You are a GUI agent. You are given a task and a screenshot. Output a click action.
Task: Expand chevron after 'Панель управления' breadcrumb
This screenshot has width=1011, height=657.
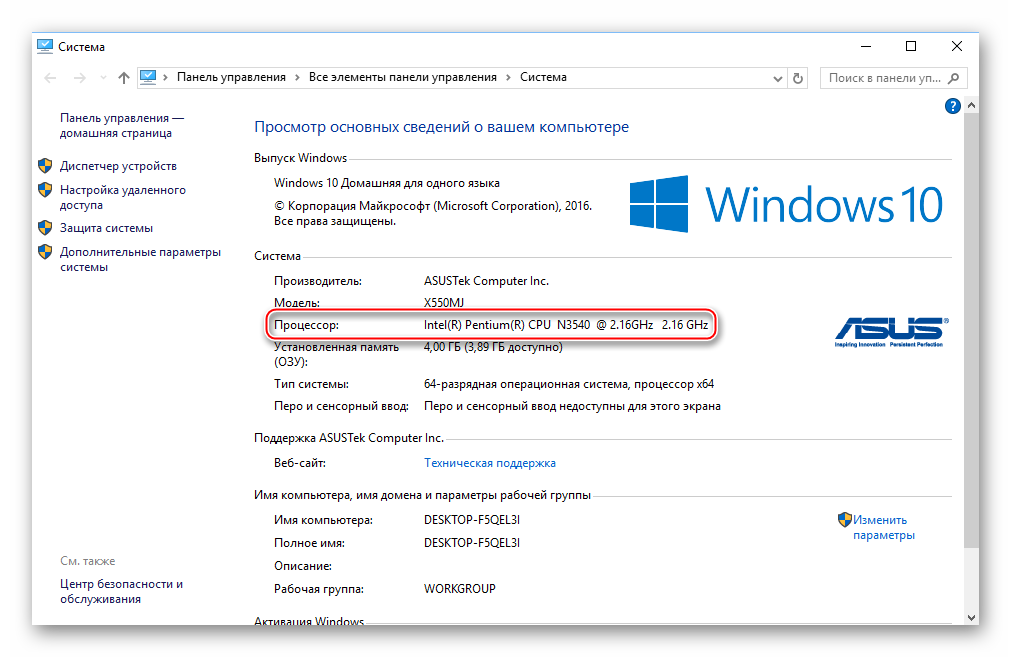tap(297, 78)
